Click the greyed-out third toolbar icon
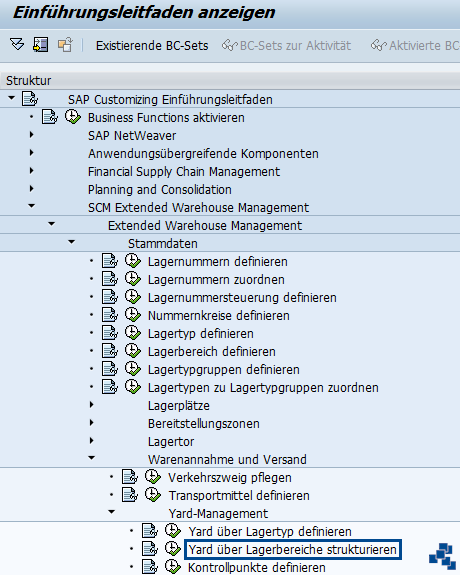460x575 pixels. click(65, 45)
